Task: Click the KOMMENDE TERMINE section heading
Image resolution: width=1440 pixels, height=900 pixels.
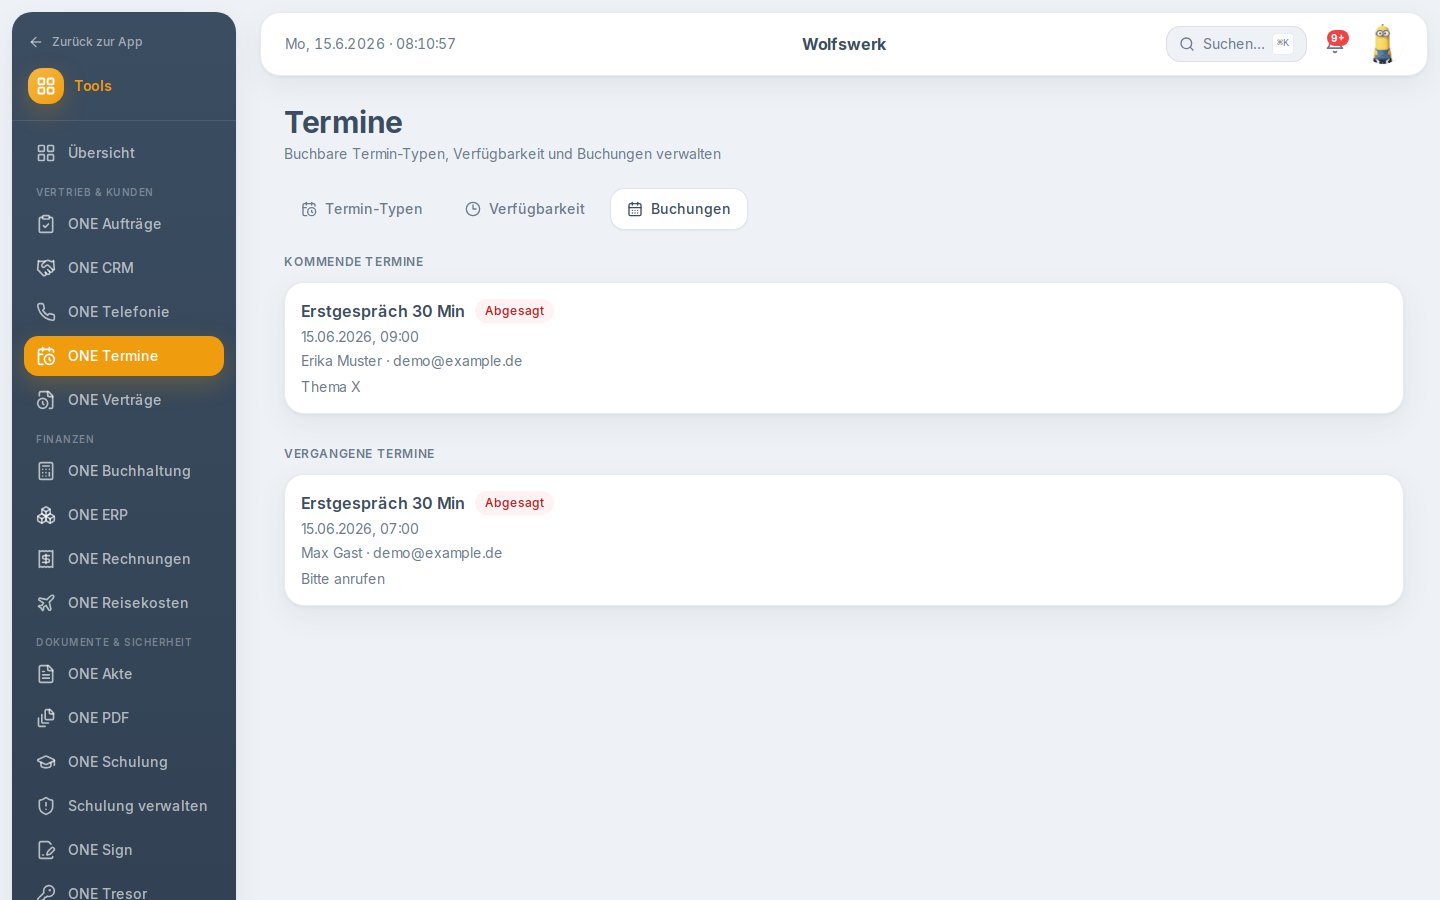Action: tap(354, 262)
